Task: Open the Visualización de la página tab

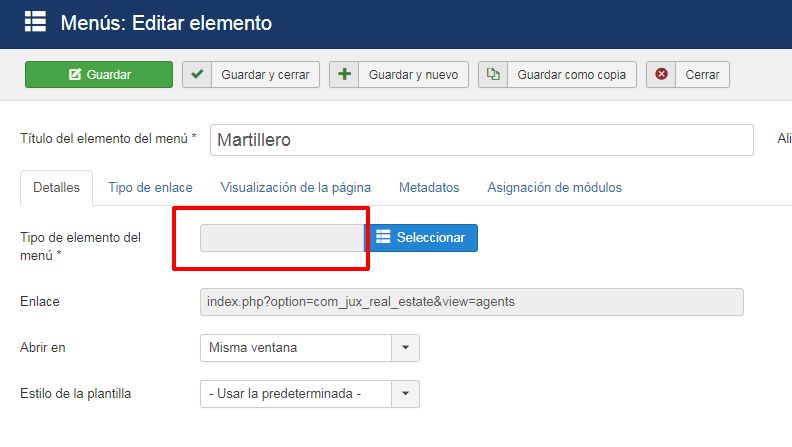Action: point(295,188)
